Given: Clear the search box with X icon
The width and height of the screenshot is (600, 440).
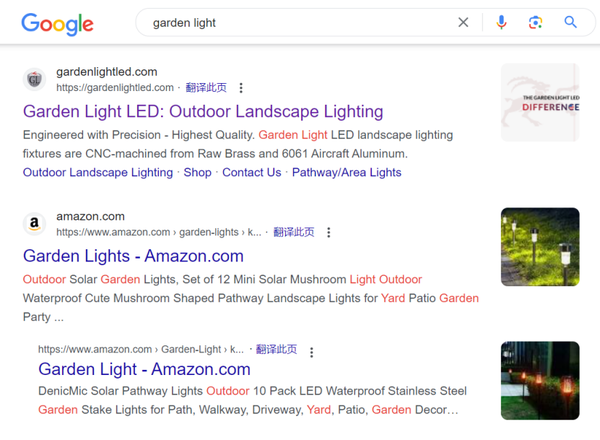Looking at the screenshot, I should pyautogui.click(x=463, y=23).
